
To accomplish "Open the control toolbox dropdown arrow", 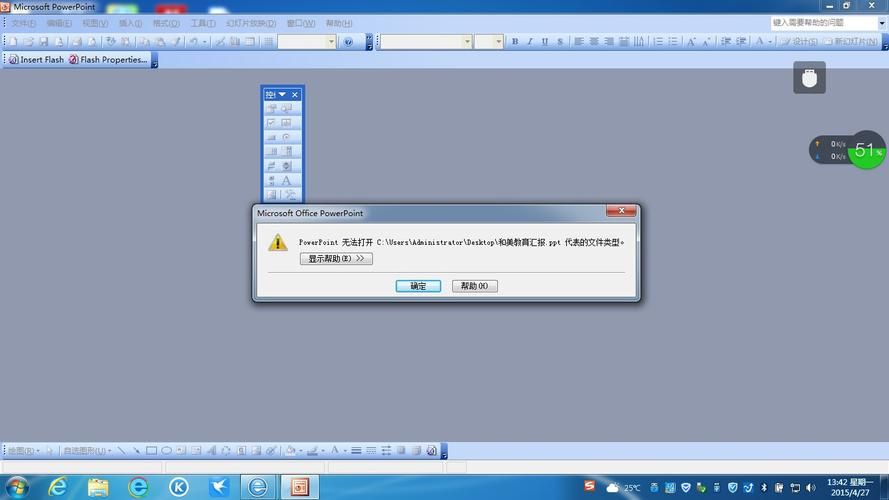I will coord(282,95).
